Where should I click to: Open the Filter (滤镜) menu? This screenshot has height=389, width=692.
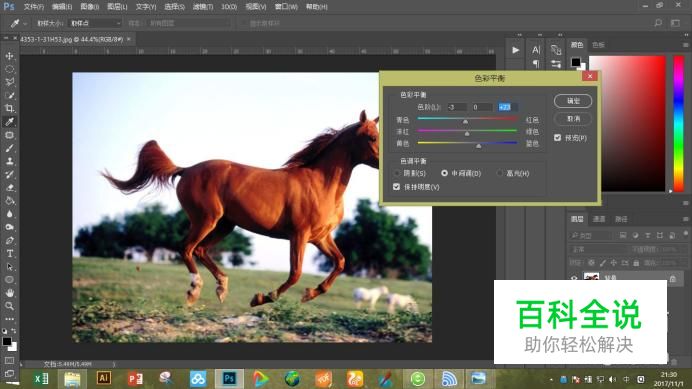(203, 7)
